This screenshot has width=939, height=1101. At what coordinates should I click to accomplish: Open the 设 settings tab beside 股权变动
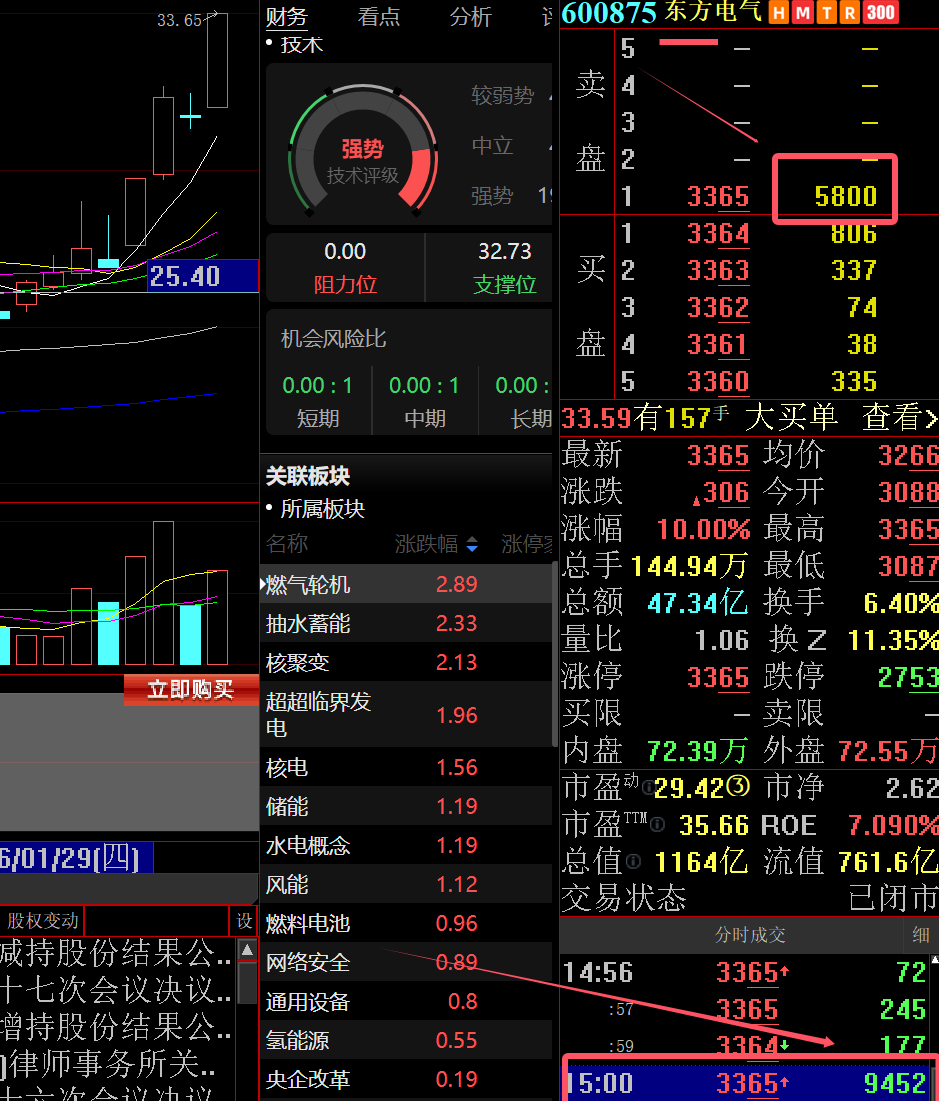(244, 921)
